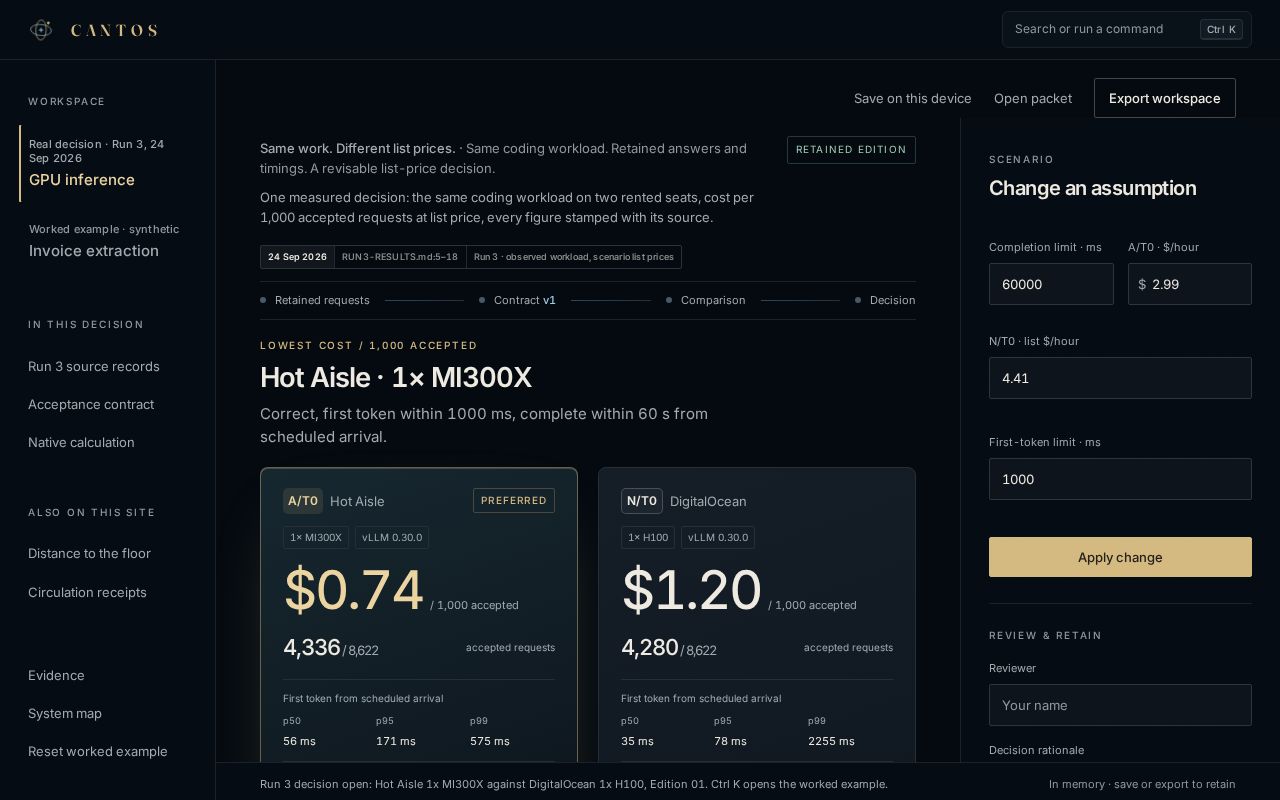This screenshot has height=800, width=1280.
Task: Click the RUN3-RESULTS.md:5–18 source stamp
Action: click(x=400, y=257)
